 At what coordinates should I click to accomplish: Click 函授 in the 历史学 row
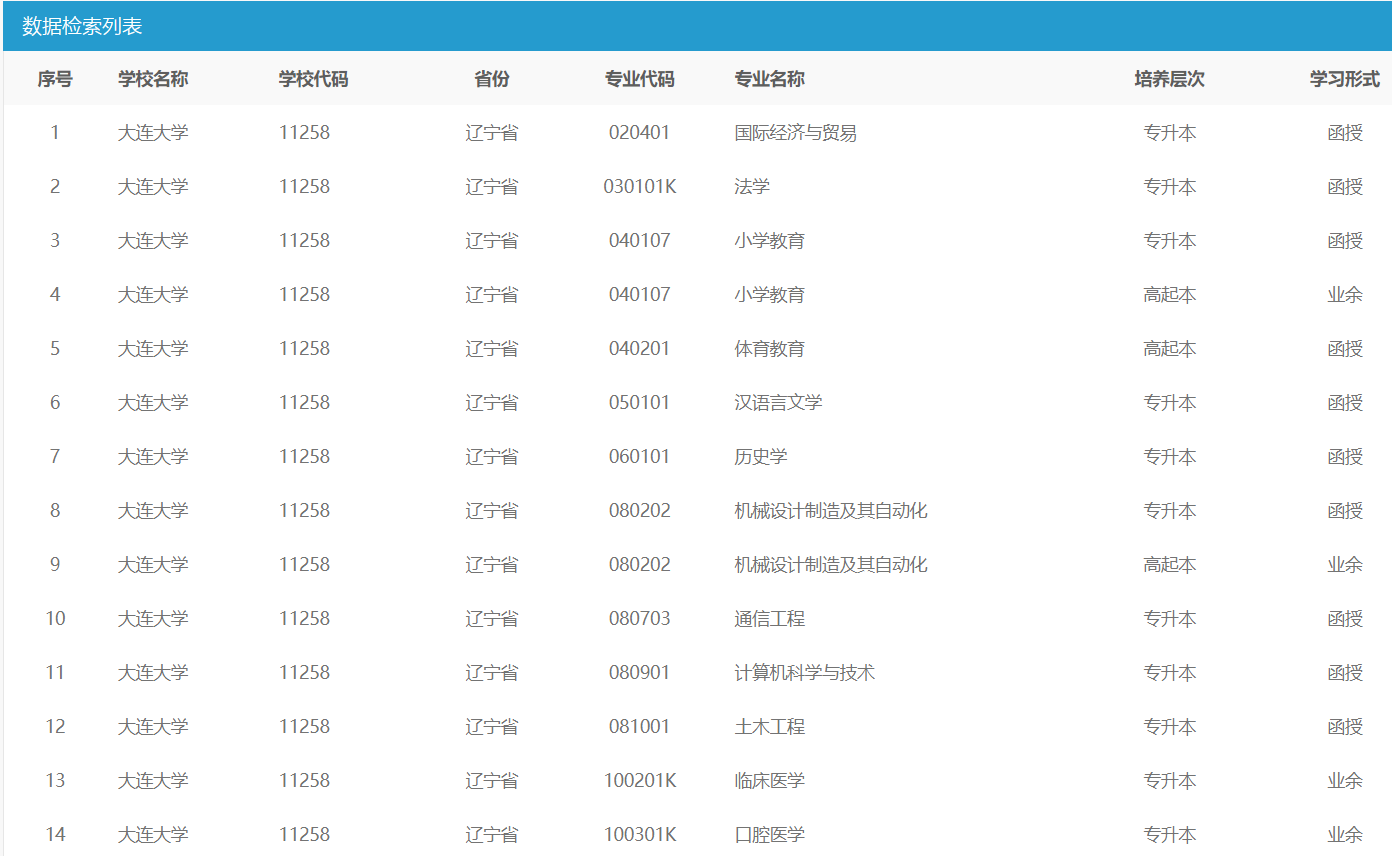click(x=1345, y=457)
